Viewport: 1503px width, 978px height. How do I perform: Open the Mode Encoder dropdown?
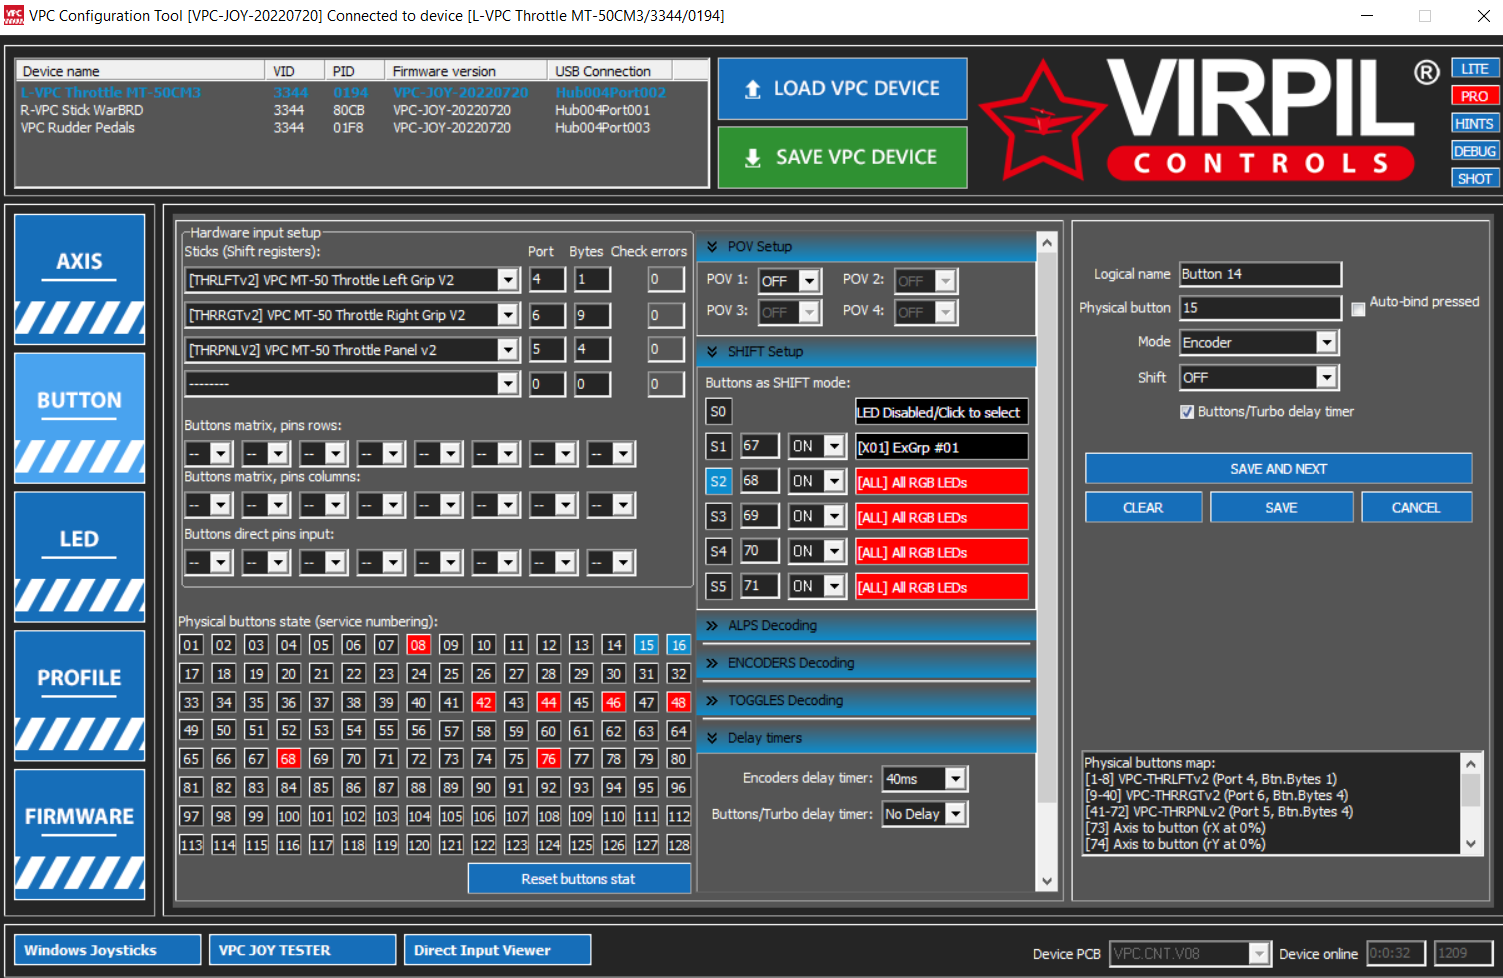1326,343
